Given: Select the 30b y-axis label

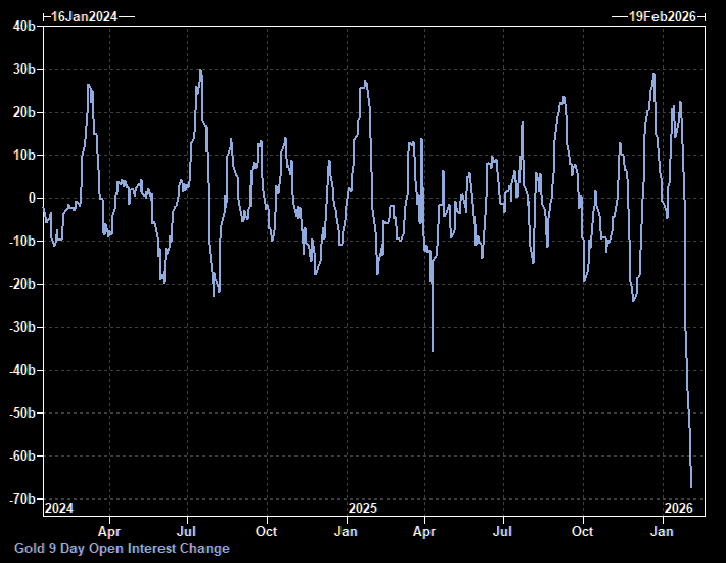Looking at the screenshot, I should (24, 70).
